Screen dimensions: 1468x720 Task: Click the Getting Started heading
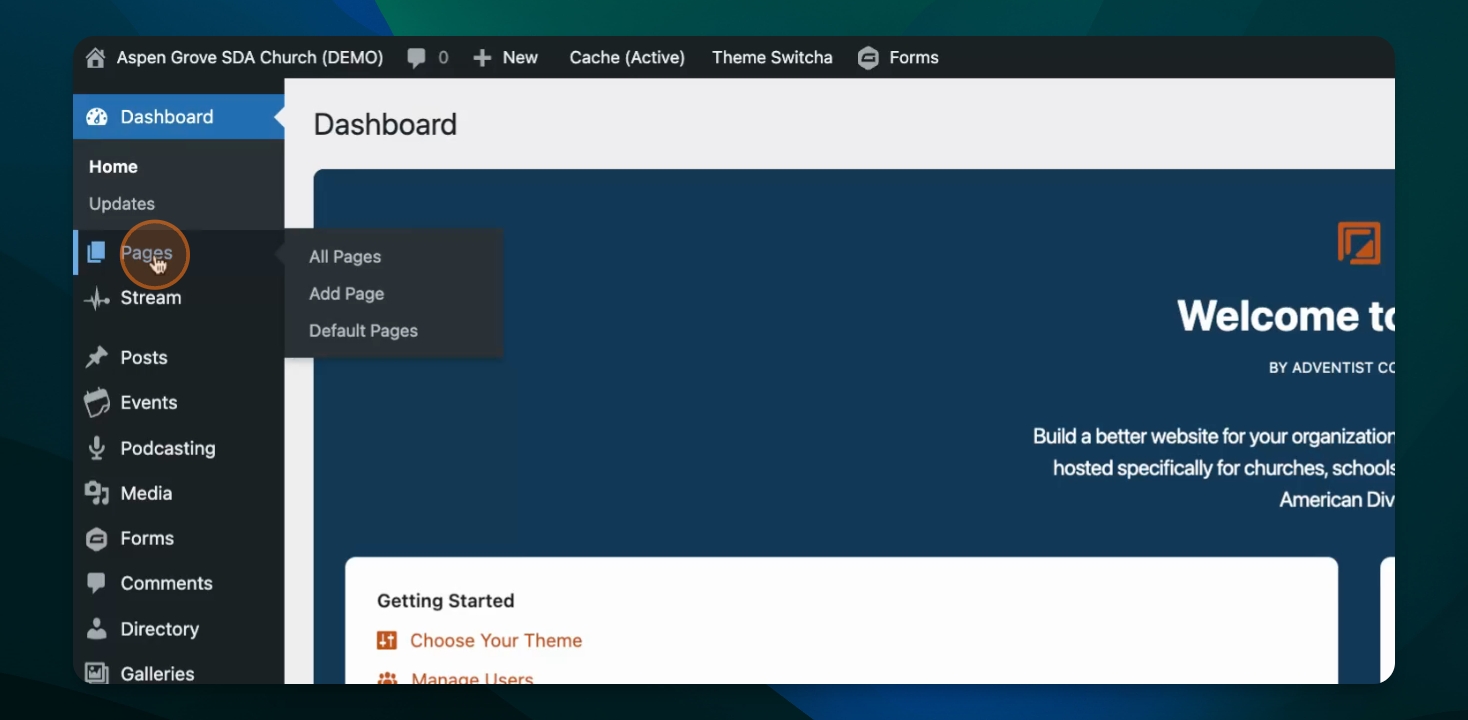(446, 601)
